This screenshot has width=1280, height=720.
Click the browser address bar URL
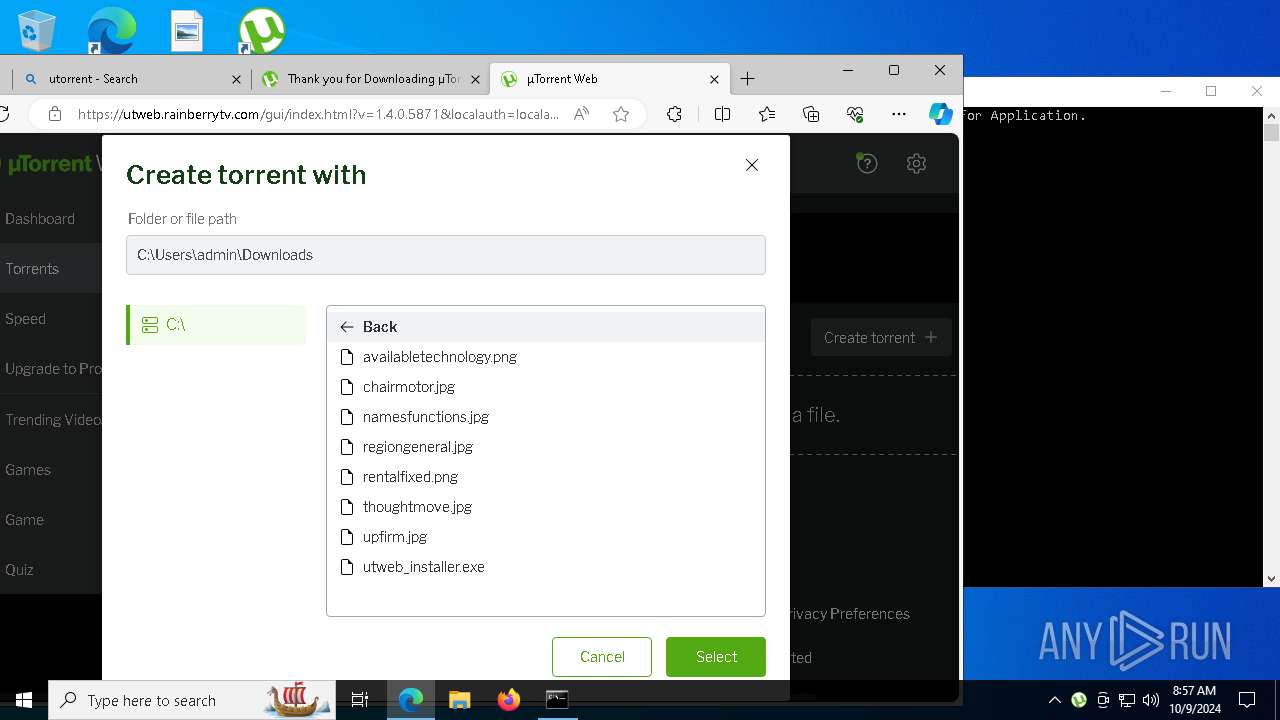pyautogui.click(x=318, y=114)
